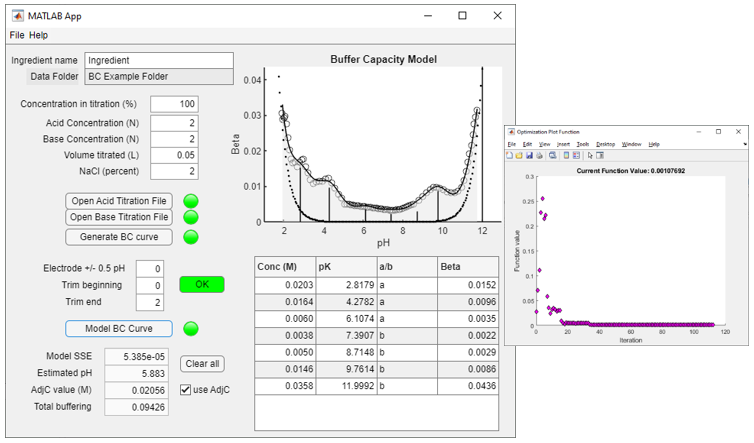The height and width of the screenshot is (443, 754).
Task: Click the Generate BC curve button
Action: (119, 237)
